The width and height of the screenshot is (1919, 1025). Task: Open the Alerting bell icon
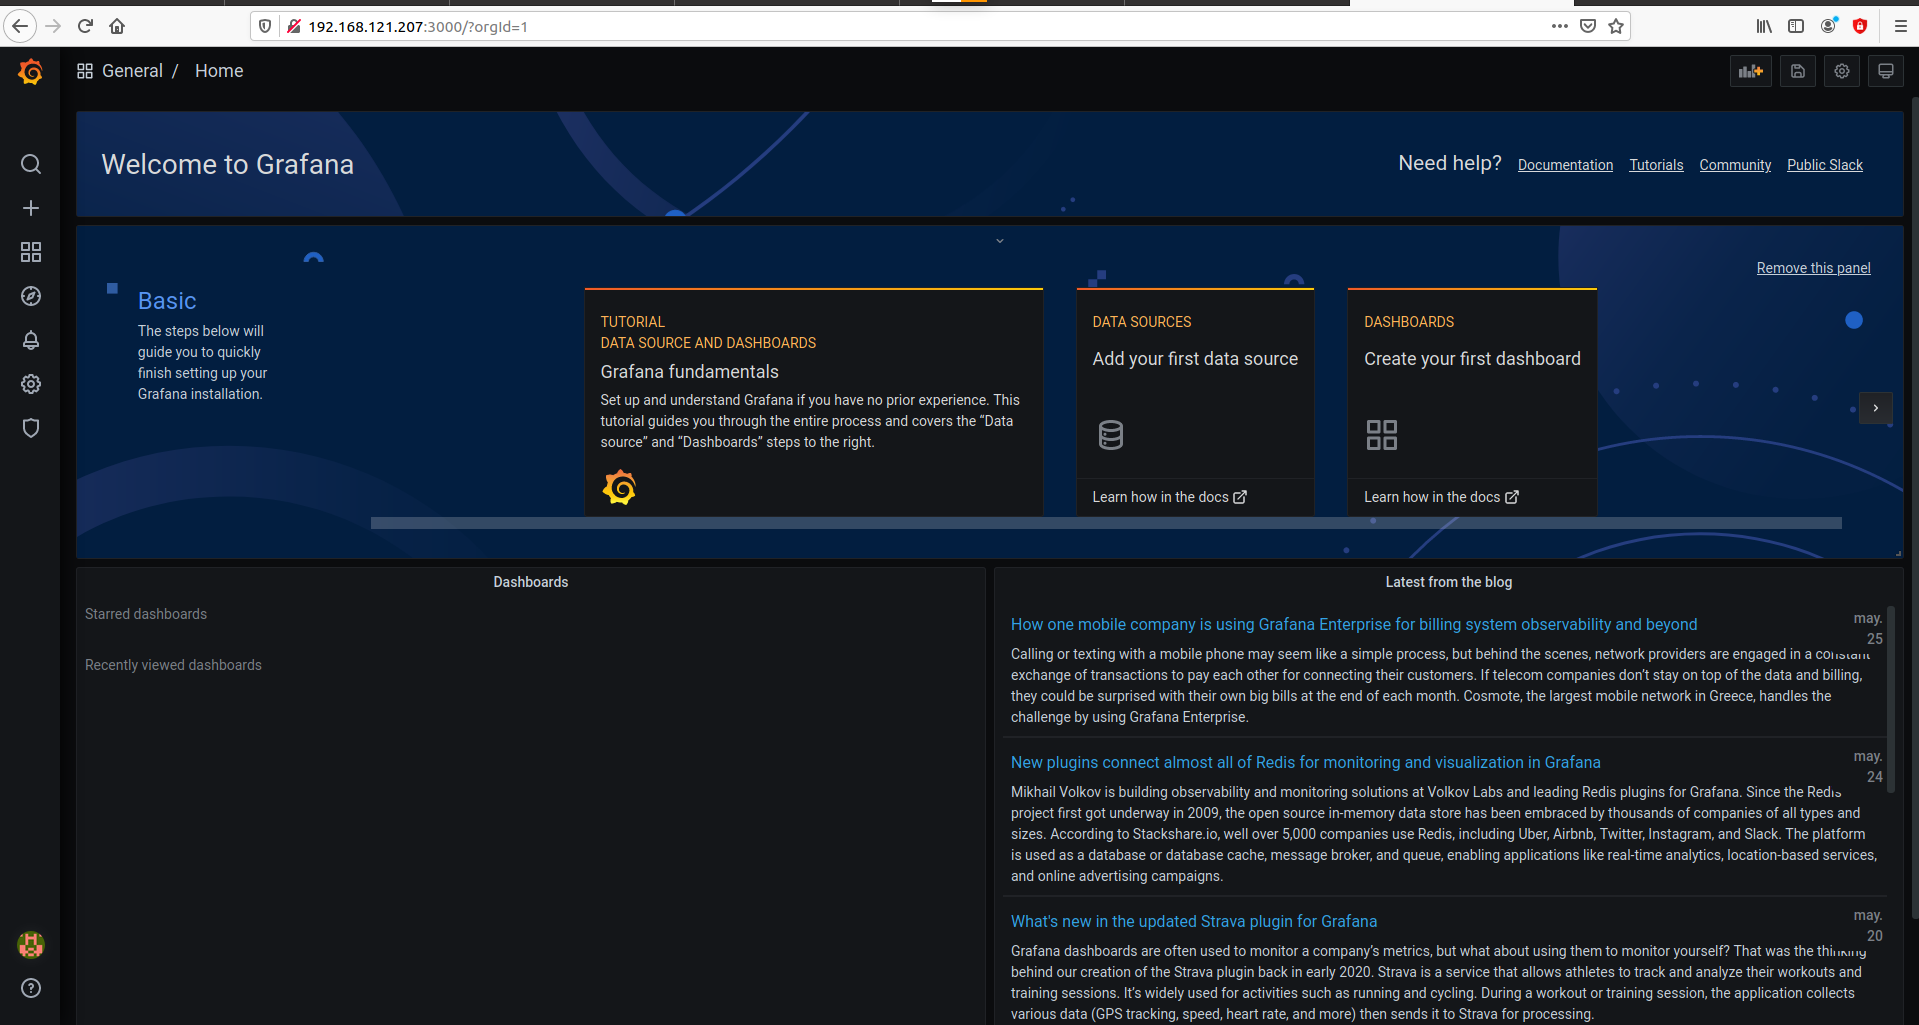tap(31, 340)
